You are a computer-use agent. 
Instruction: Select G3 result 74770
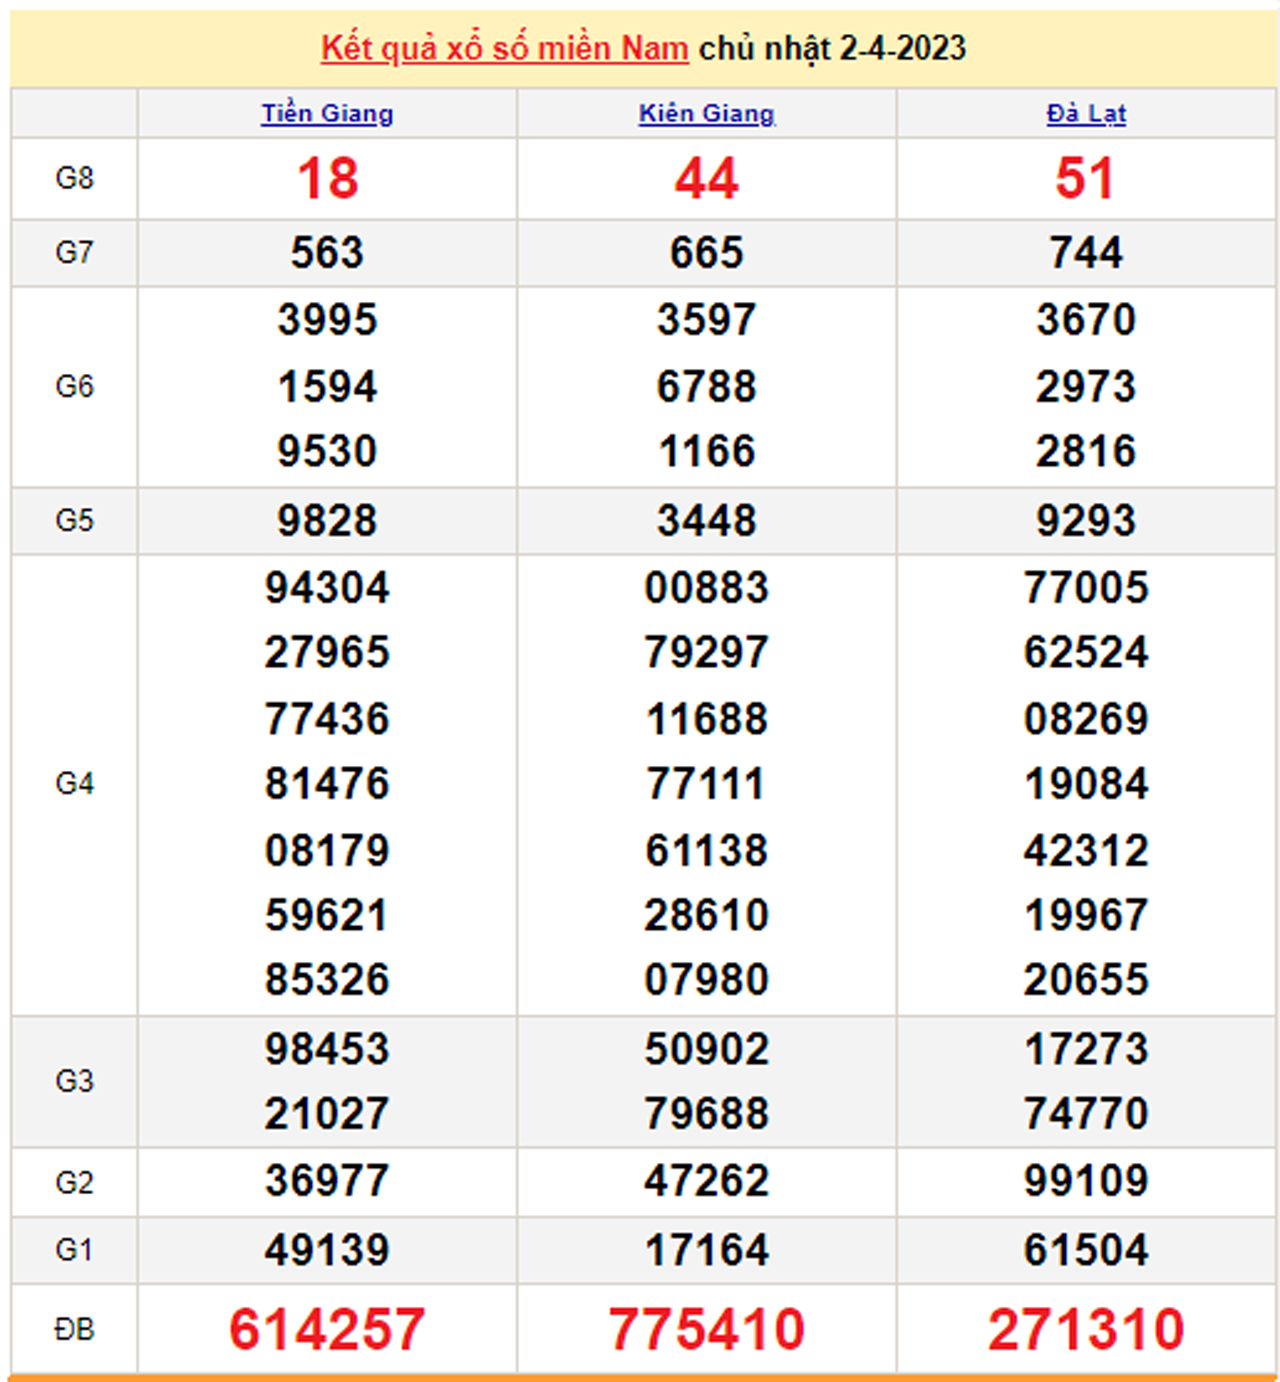(1086, 1114)
